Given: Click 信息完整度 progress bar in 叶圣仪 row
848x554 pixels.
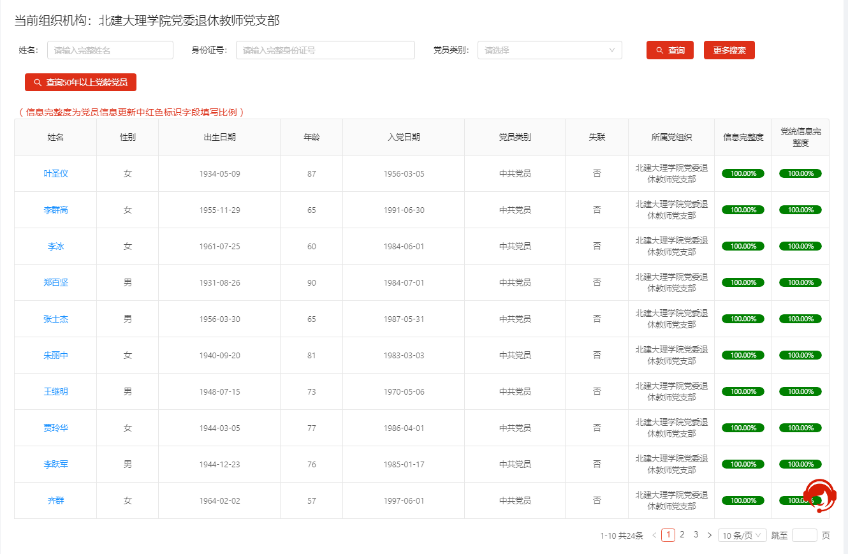Looking at the screenshot, I should [743, 173].
